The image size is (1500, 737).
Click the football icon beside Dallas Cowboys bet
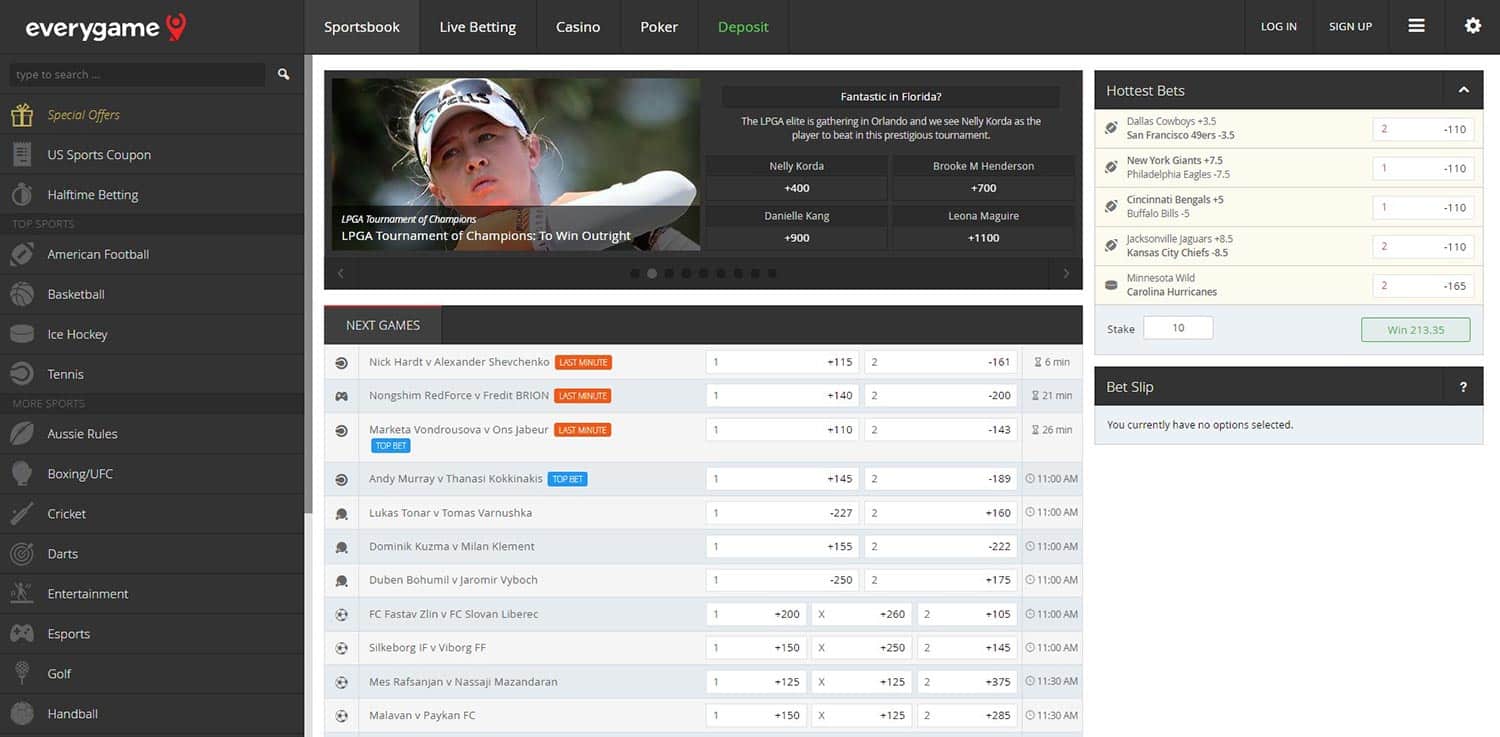coord(1110,129)
